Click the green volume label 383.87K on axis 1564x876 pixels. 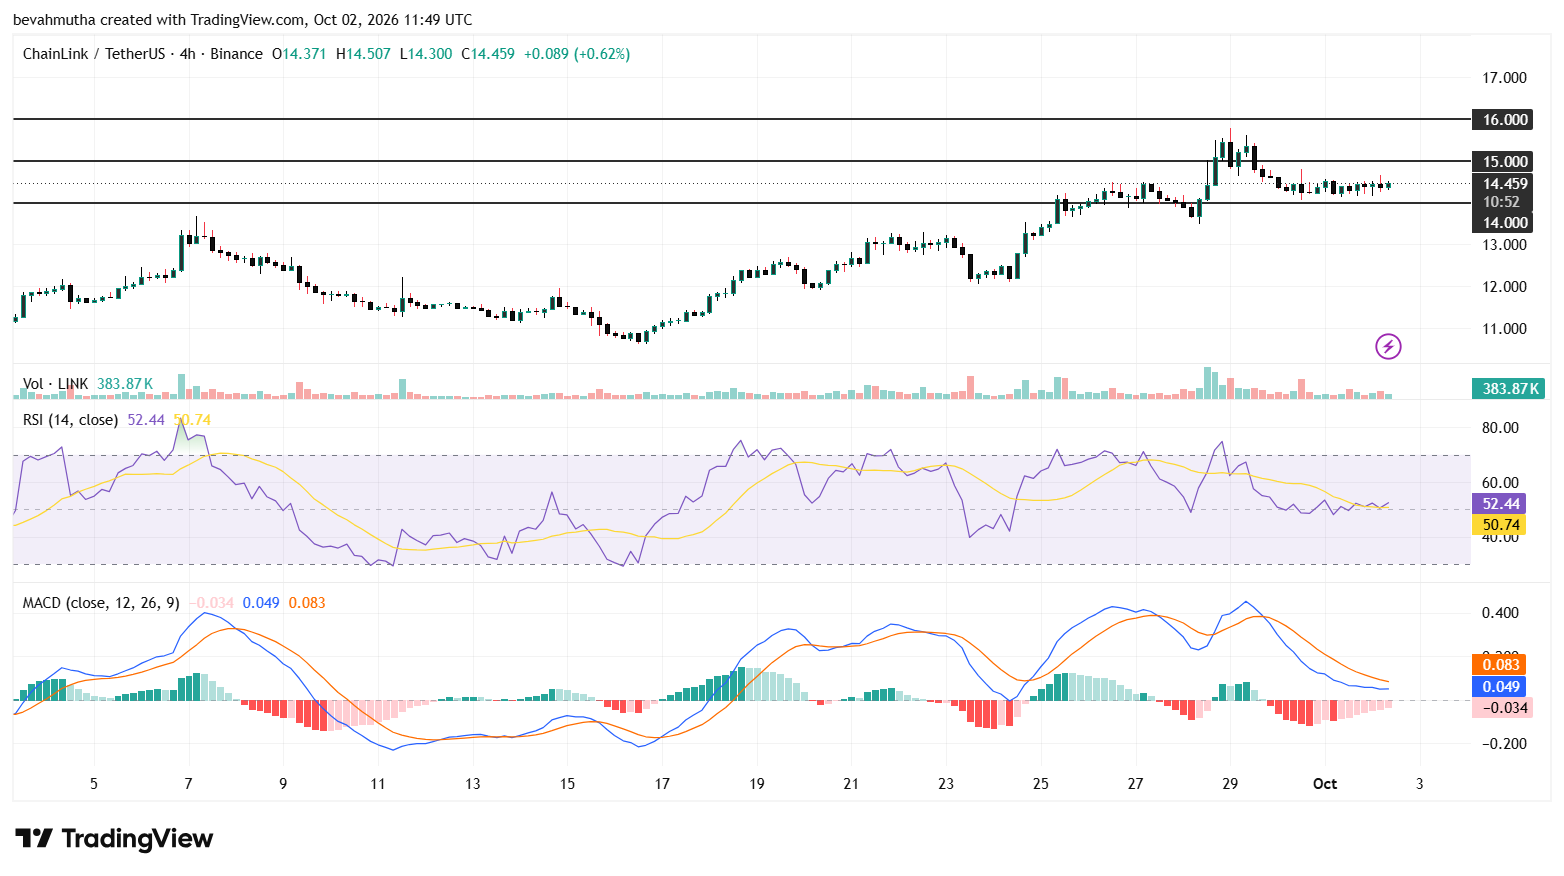[1508, 389]
